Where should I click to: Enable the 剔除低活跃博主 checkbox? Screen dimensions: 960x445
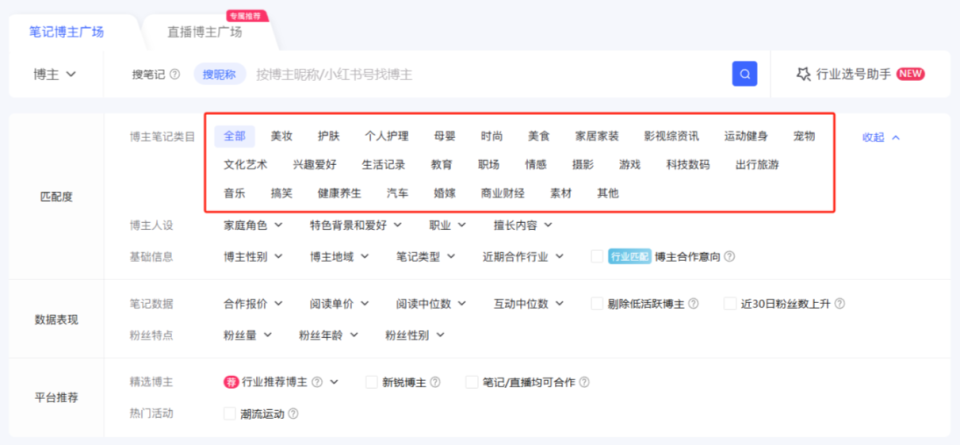point(597,304)
